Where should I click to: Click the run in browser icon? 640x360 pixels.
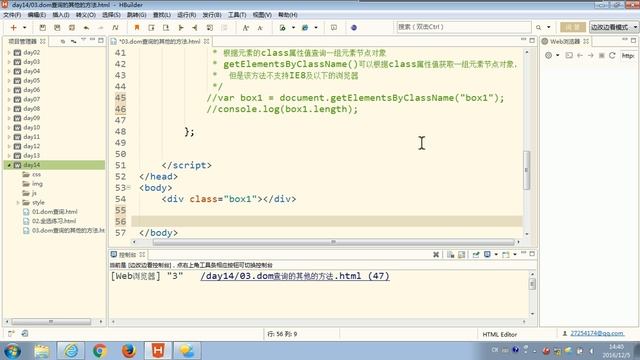(282, 27)
